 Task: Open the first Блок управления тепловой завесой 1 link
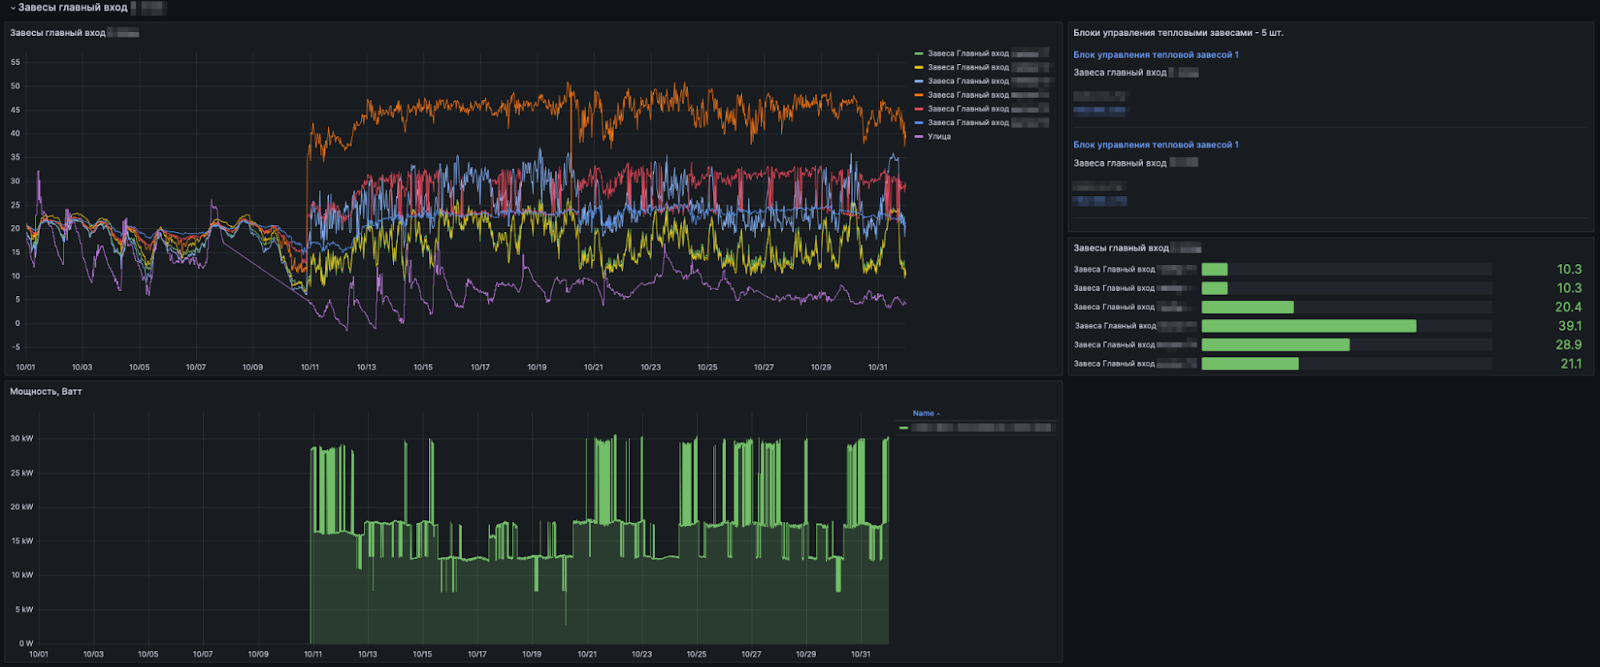[x=1155, y=55]
